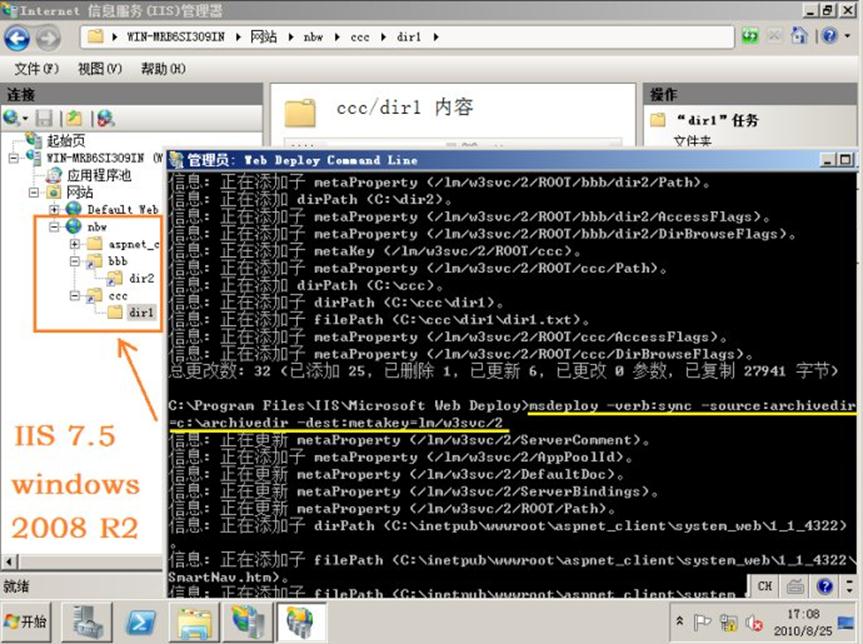Click the Save icon in the Connections toolbar
This screenshot has height=644, width=863.
point(44,118)
